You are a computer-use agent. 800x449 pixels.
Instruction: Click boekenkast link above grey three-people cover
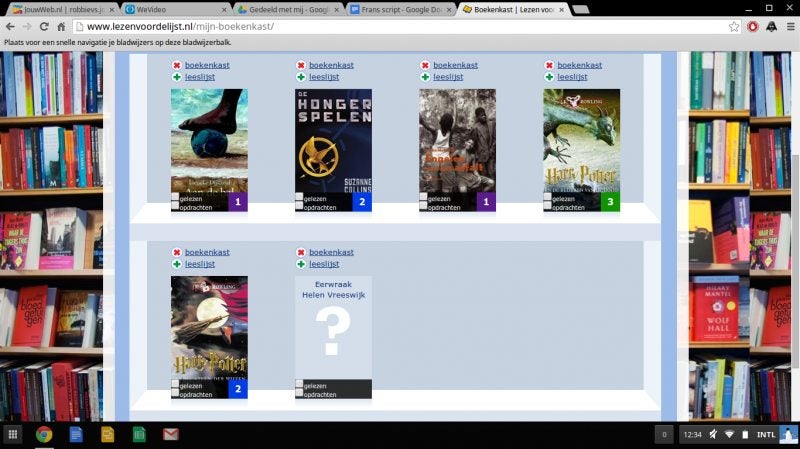click(456, 65)
